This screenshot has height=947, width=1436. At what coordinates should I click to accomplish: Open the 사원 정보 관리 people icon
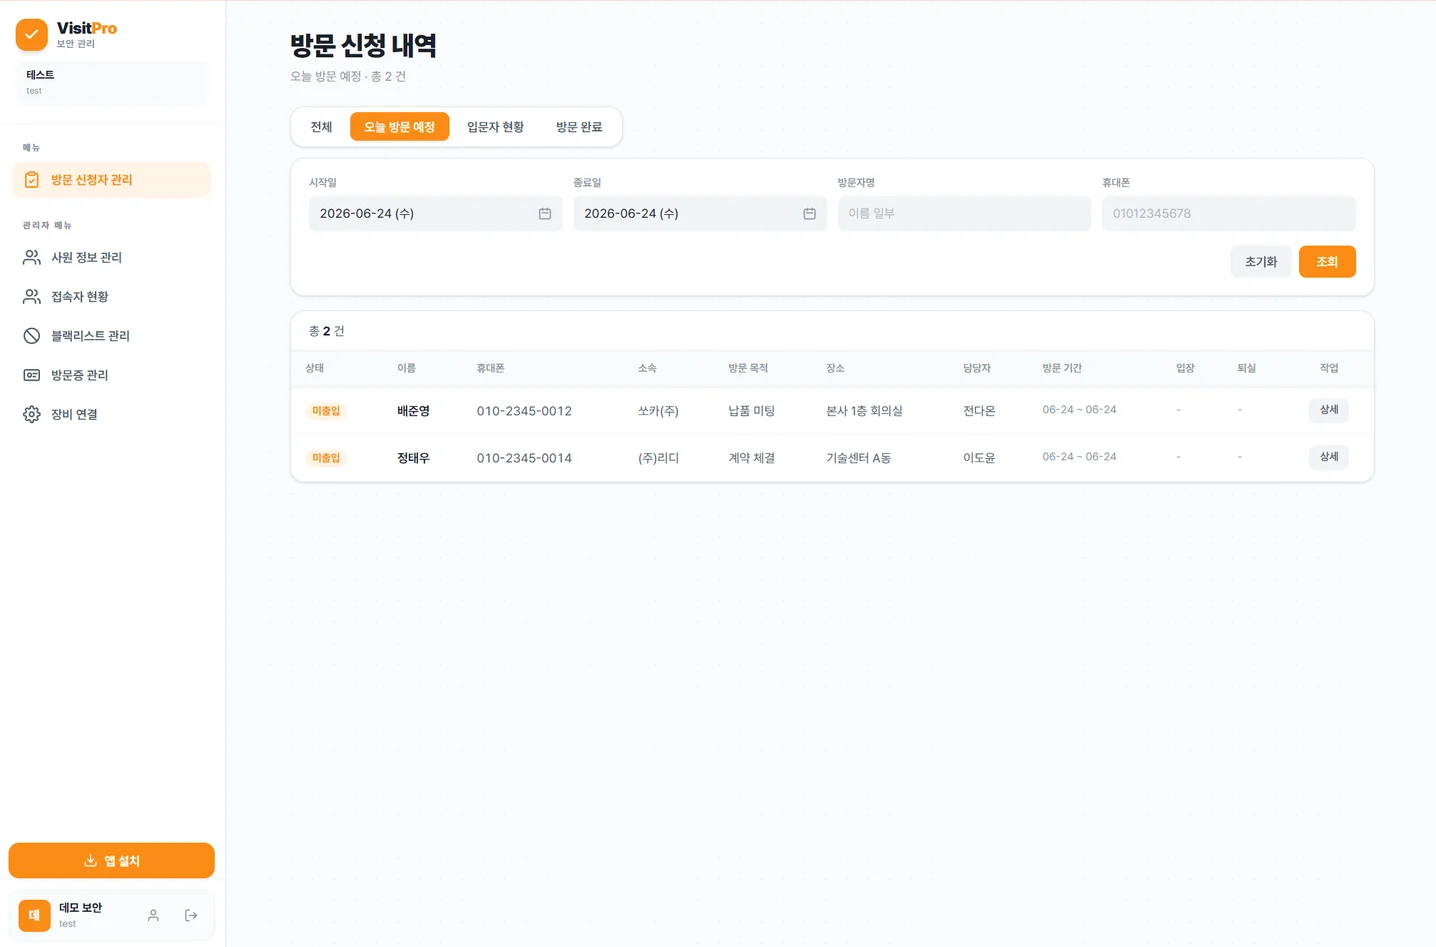pos(32,257)
